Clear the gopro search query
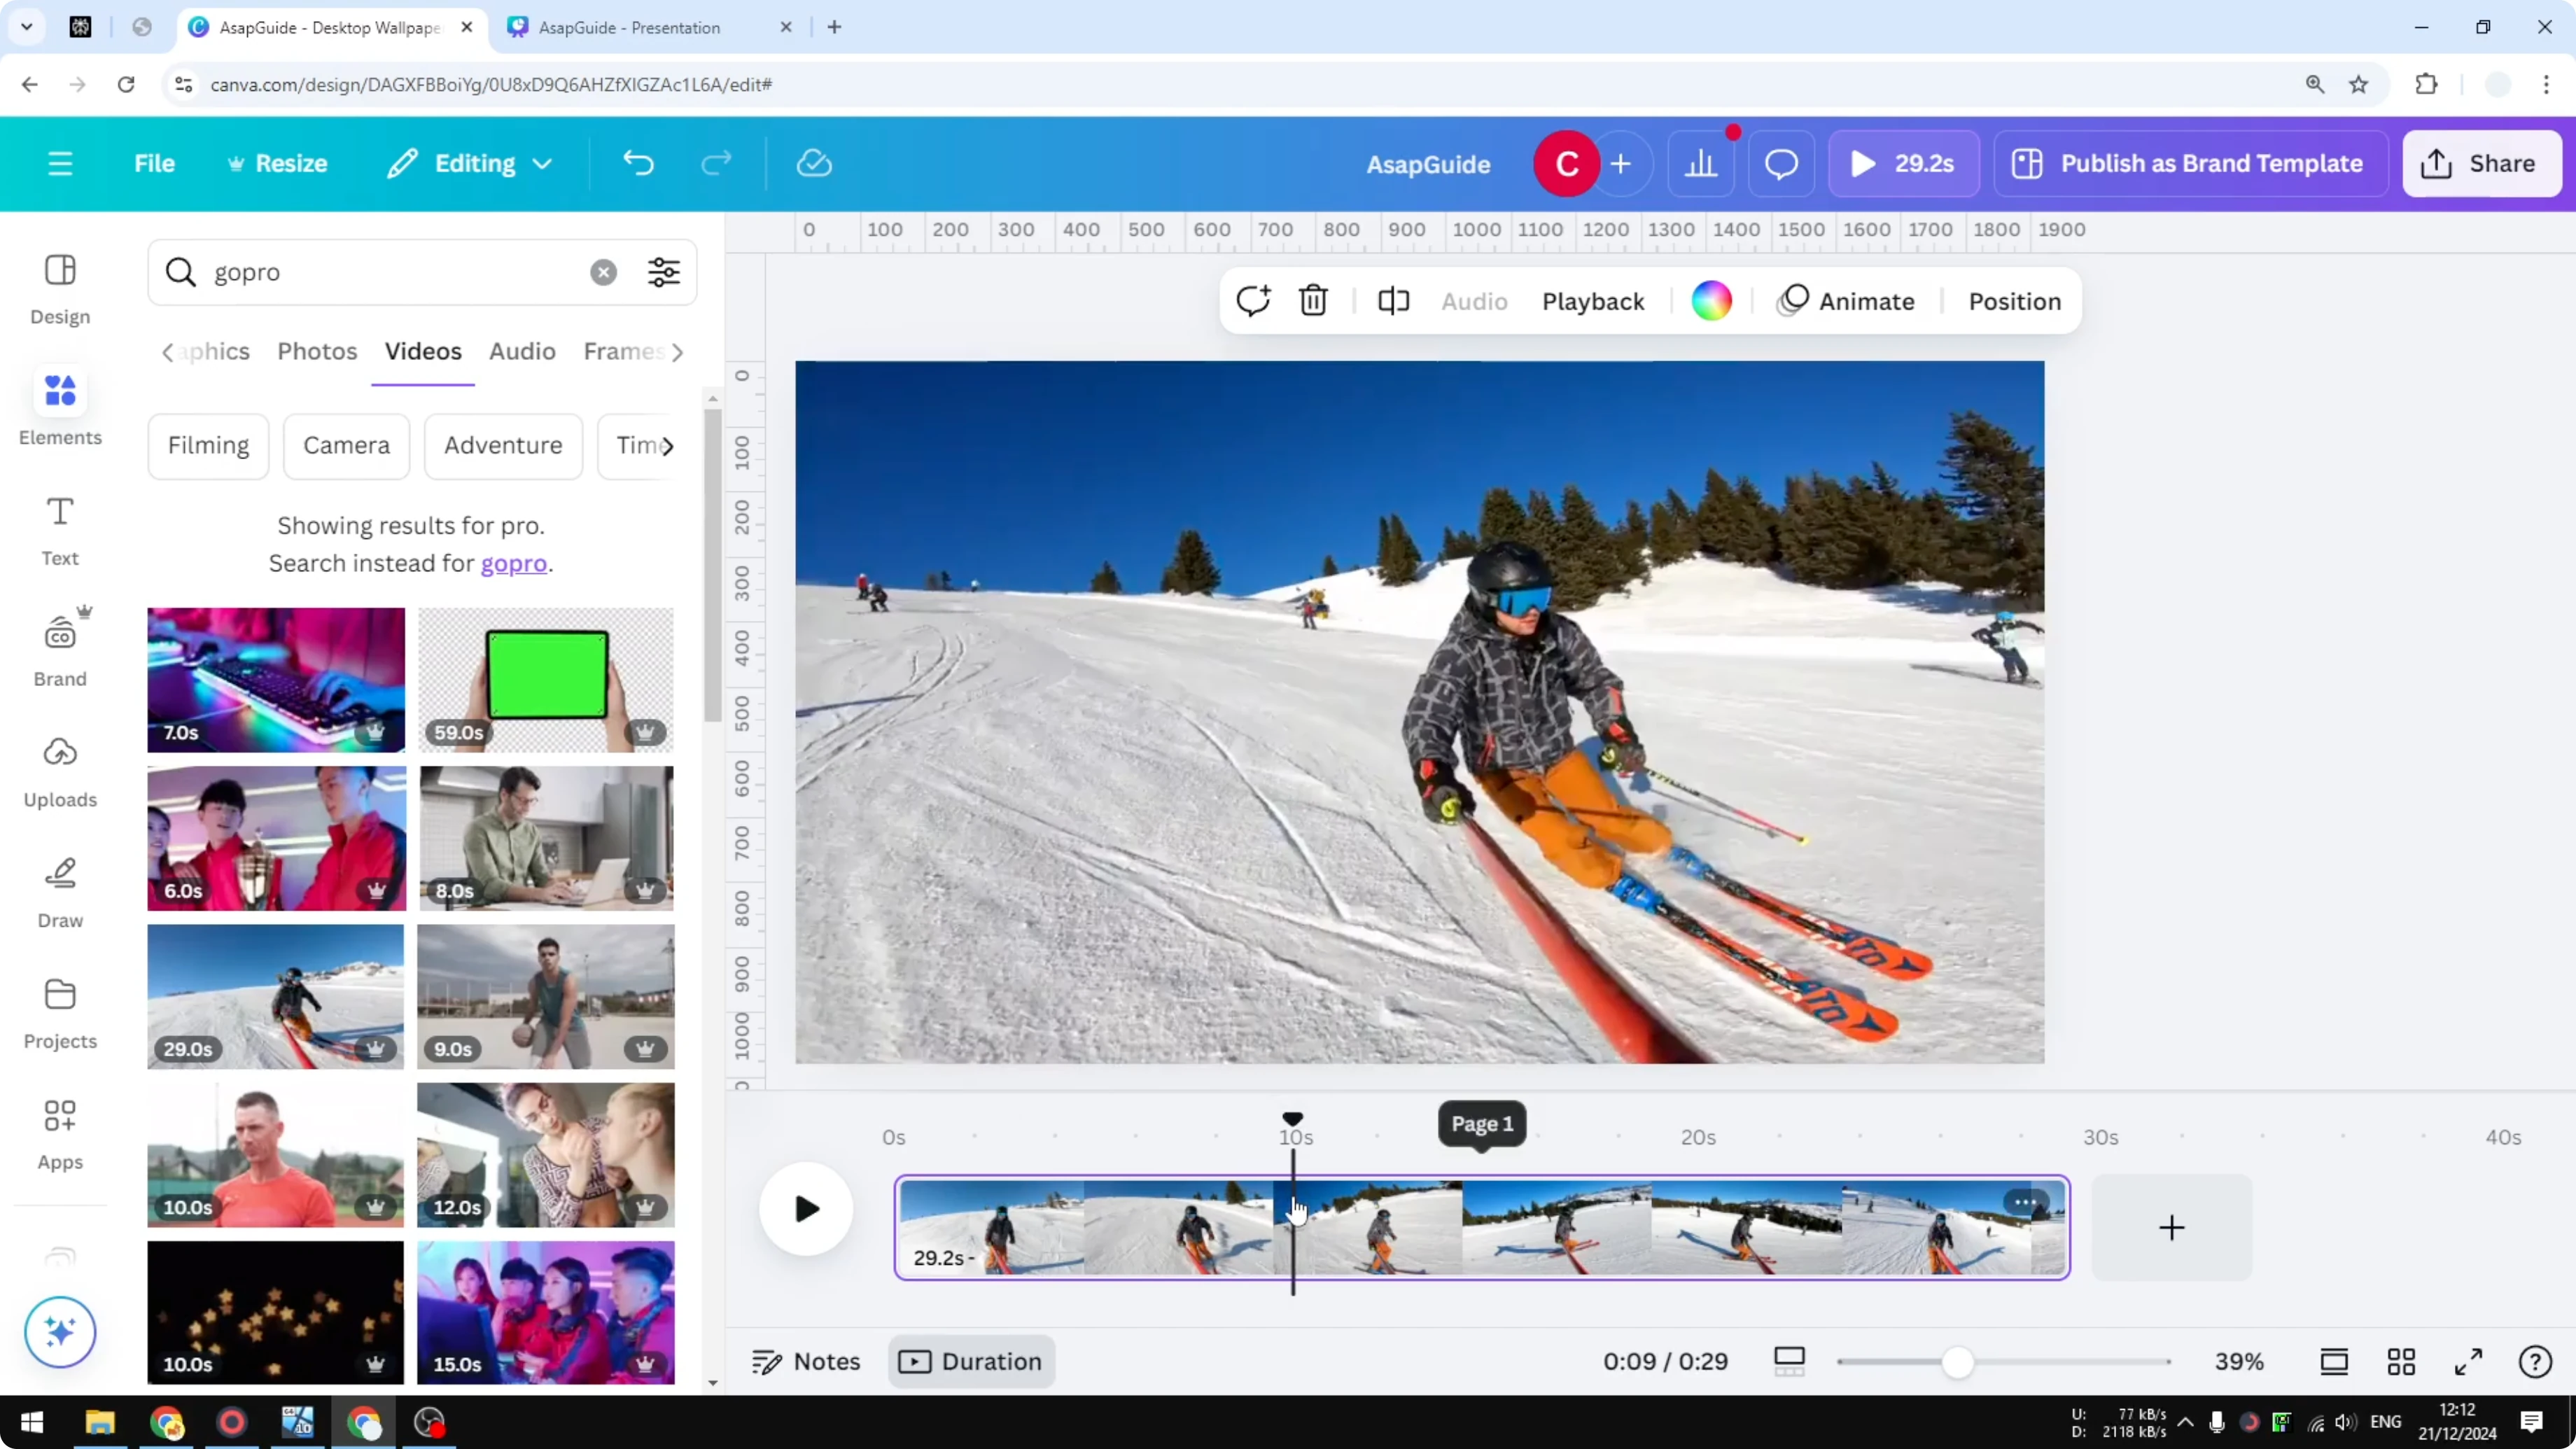Image resolution: width=2576 pixels, height=1449 pixels. coord(603,272)
